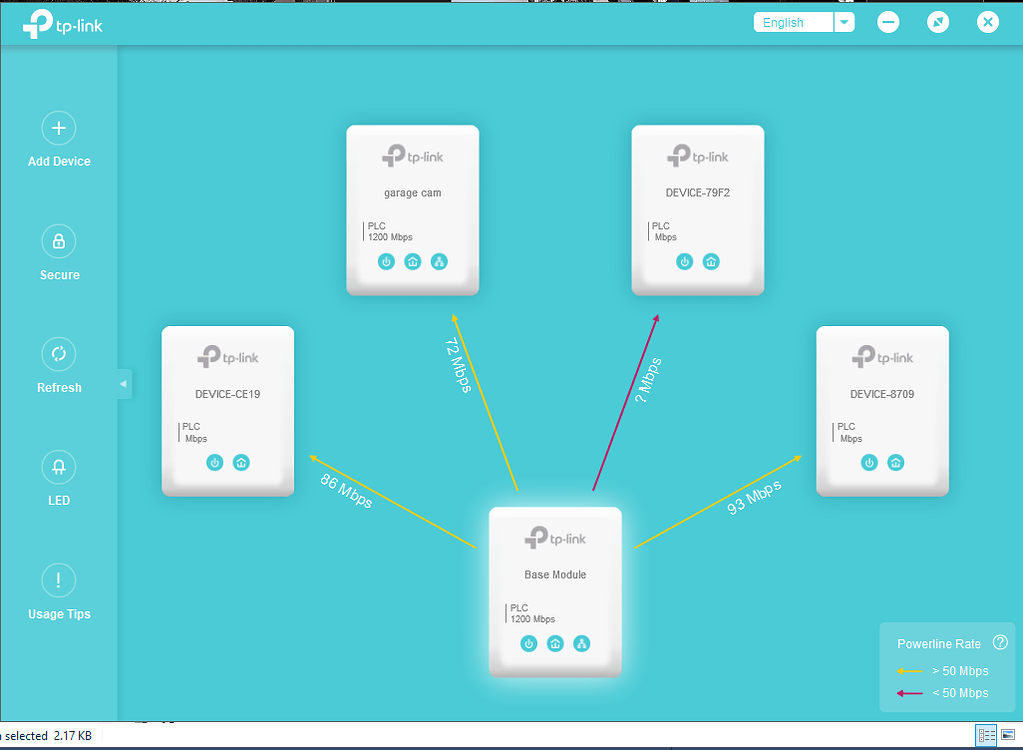
Task: Open the LED settings icon
Action: pos(59,468)
